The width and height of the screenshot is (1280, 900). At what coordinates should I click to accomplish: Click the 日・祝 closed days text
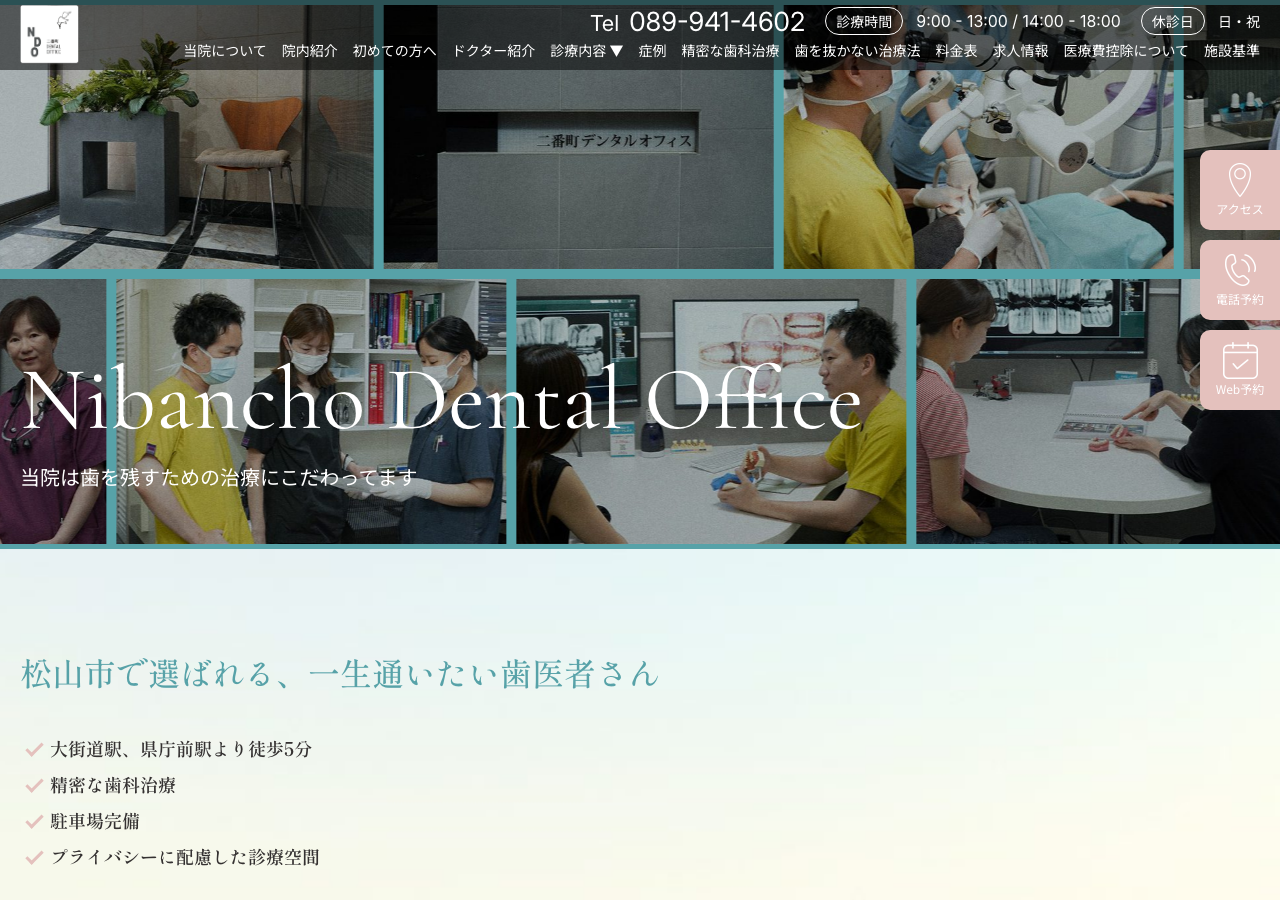(1239, 21)
